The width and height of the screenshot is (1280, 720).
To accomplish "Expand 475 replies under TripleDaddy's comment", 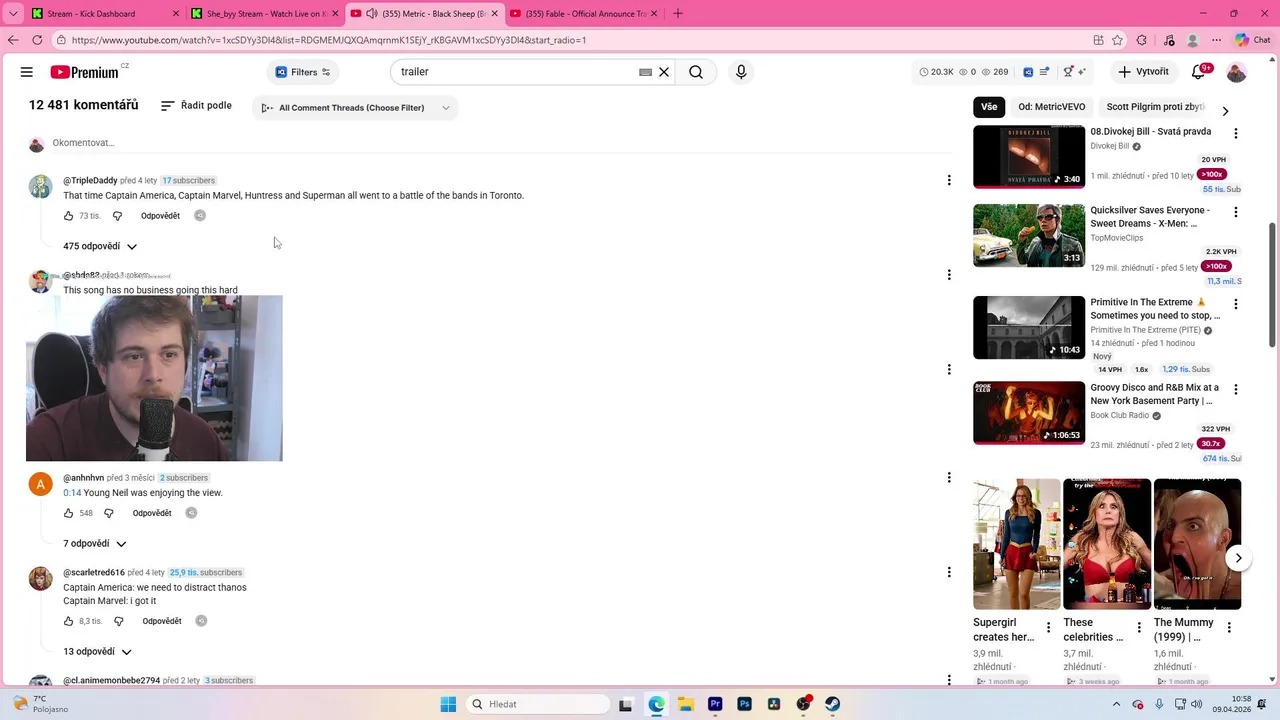I will tap(100, 246).
